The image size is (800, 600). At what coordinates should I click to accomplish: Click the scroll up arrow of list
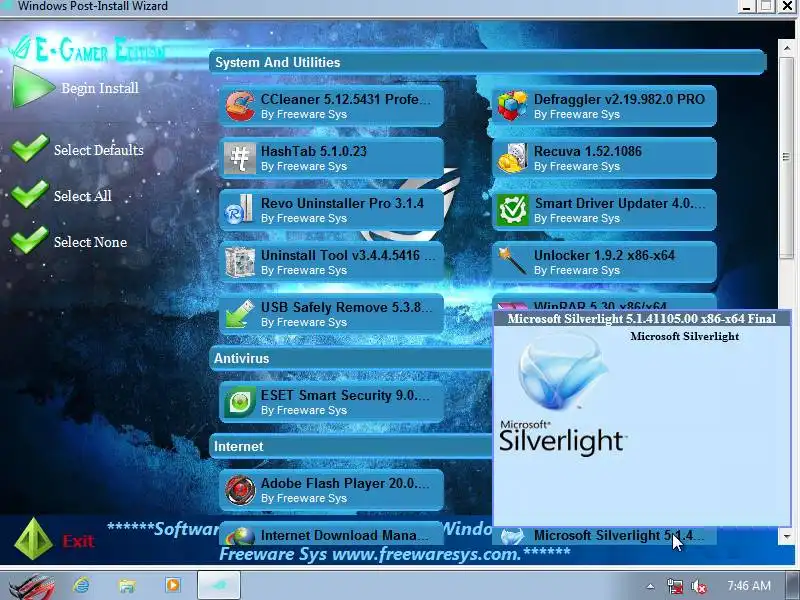[x=786, y=48]
